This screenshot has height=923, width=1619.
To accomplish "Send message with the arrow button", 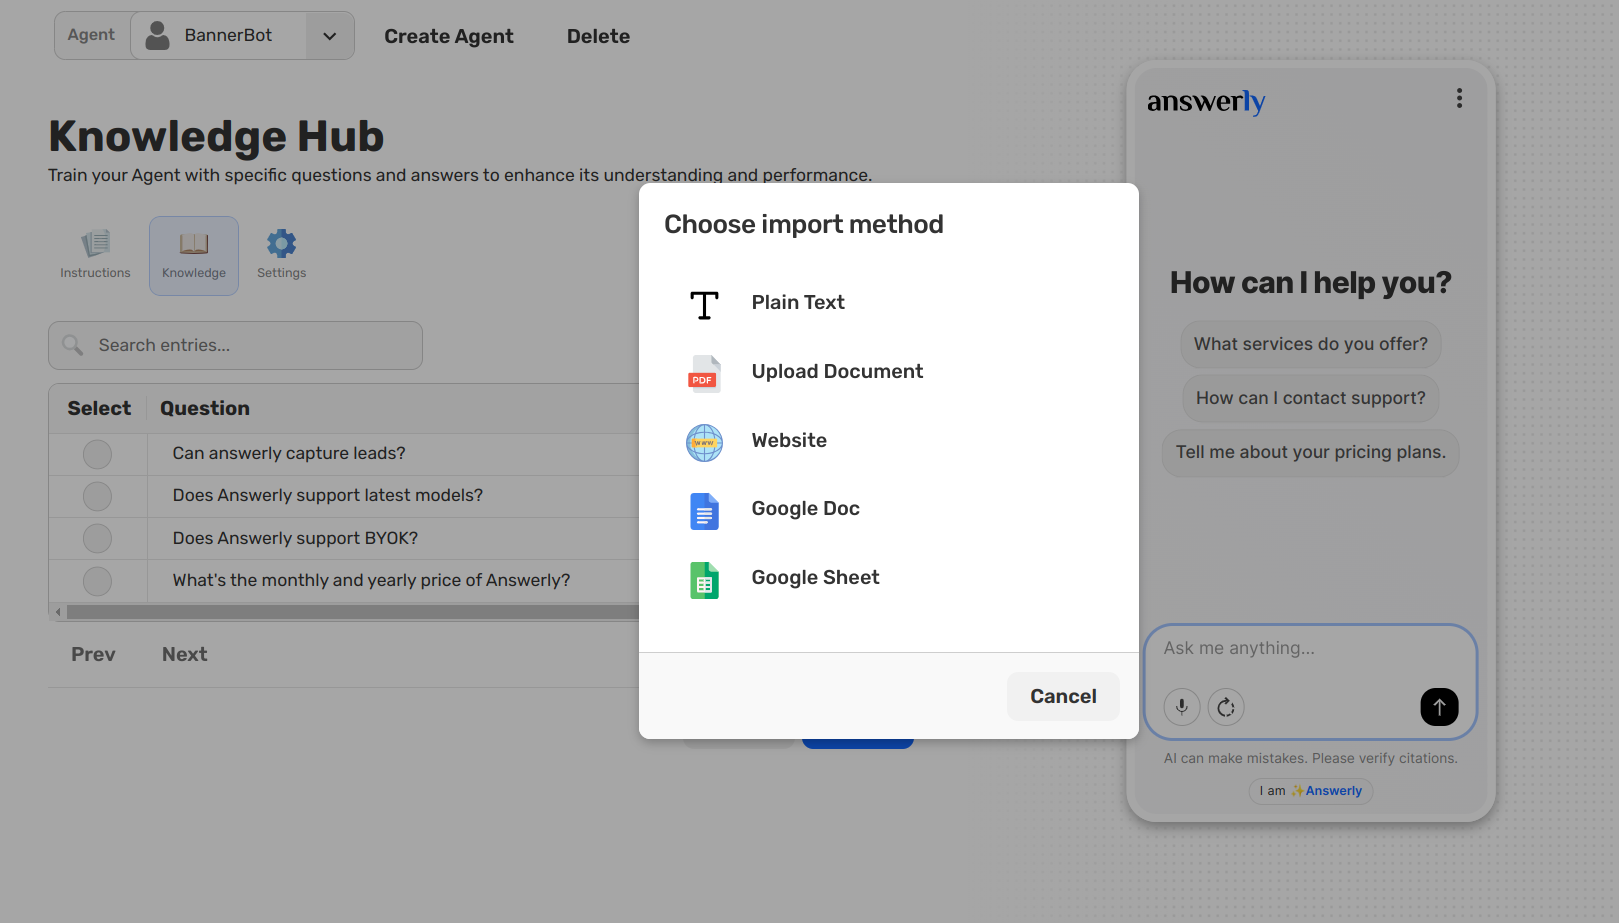I will 1439,707.
